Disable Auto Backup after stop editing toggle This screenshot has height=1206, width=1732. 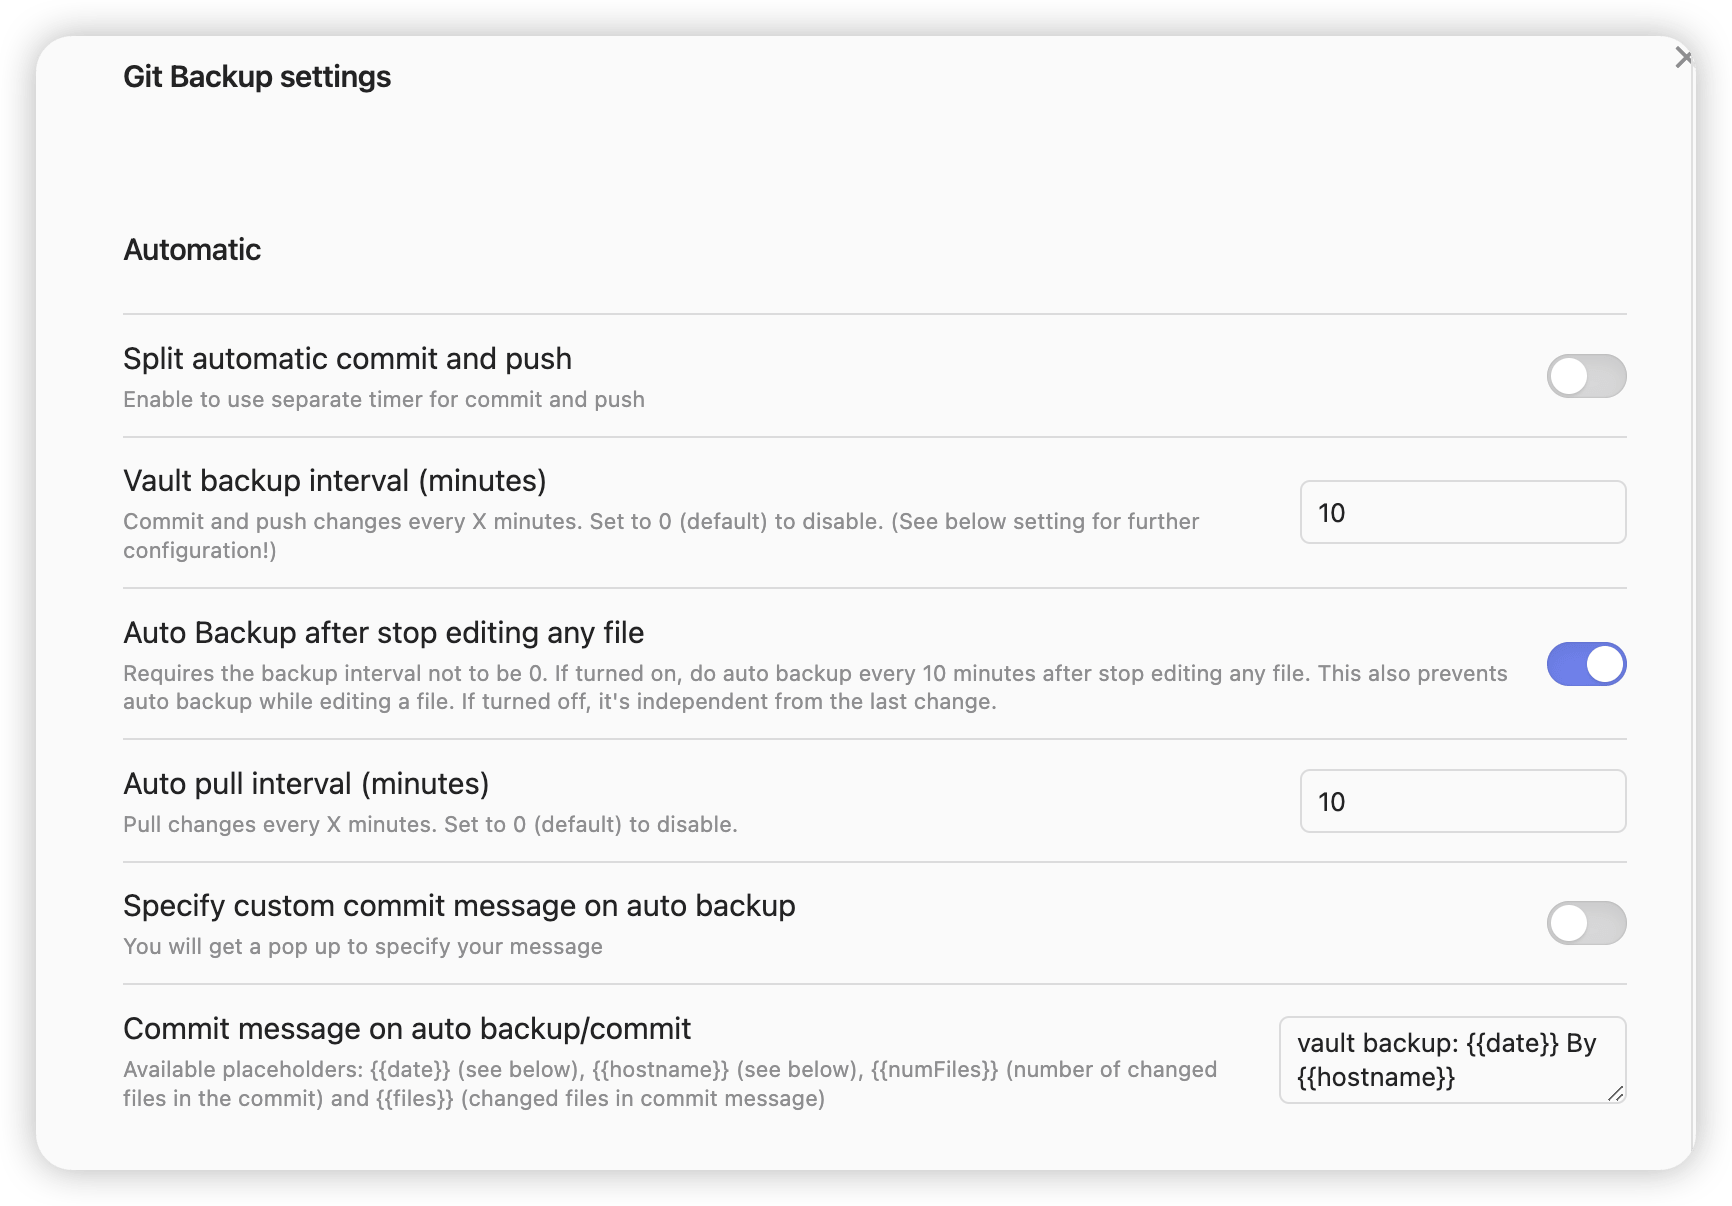[1586, 664]
